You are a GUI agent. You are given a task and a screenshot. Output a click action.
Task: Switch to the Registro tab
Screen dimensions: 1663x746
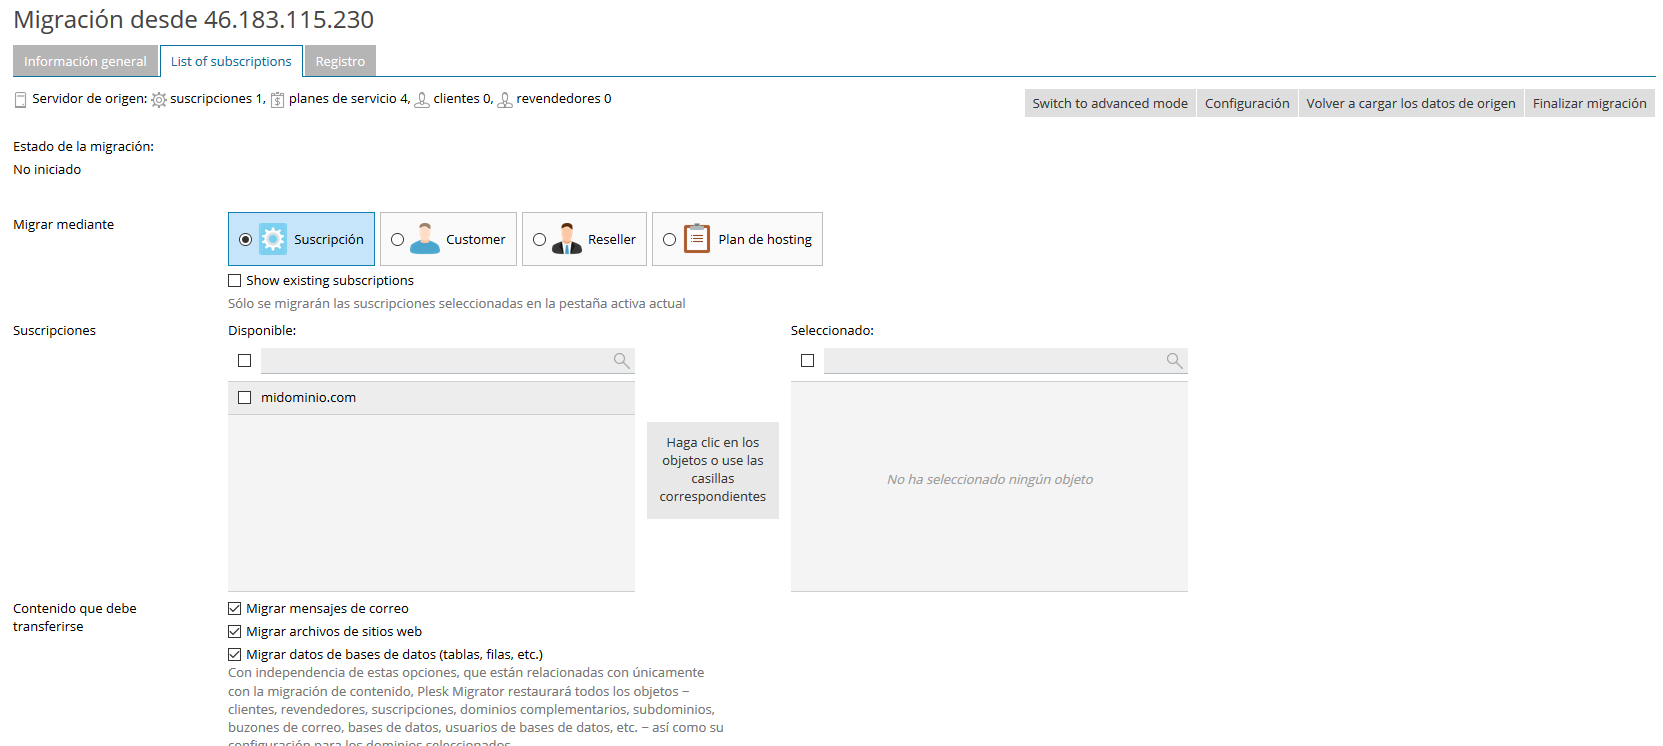[x=340, y=61]
